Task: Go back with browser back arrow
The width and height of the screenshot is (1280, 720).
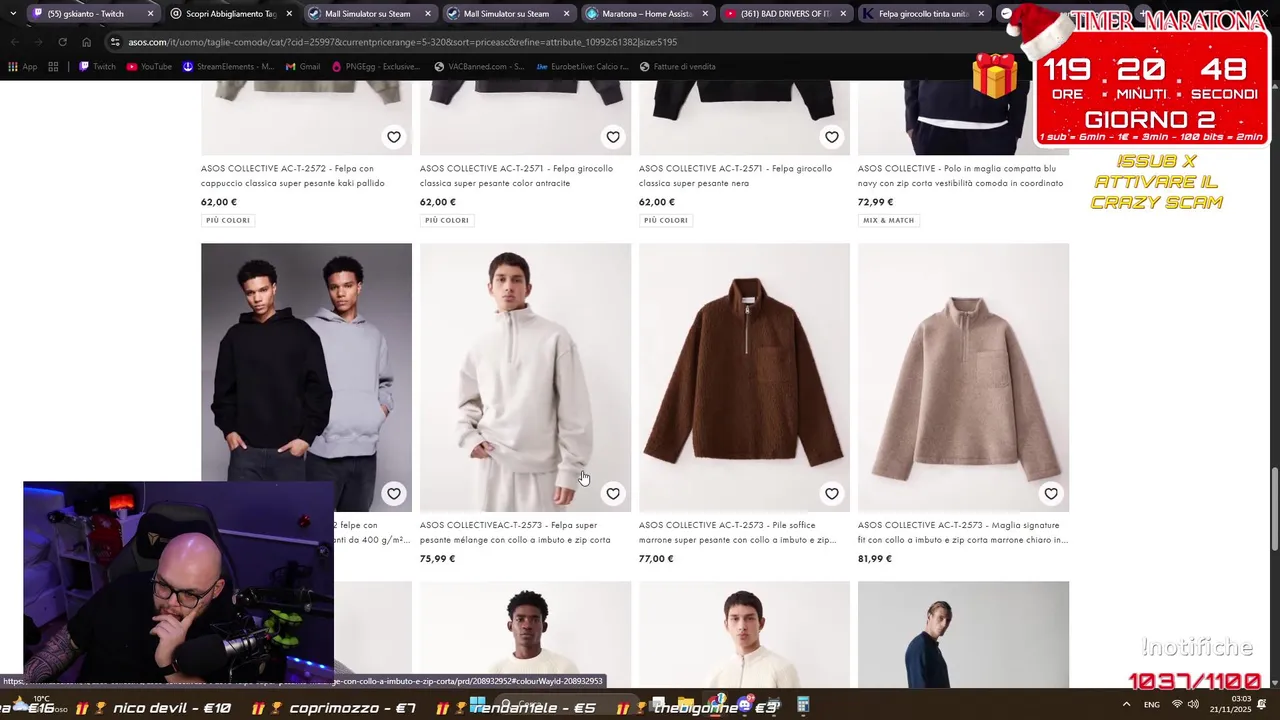Action: pos(14,42)
